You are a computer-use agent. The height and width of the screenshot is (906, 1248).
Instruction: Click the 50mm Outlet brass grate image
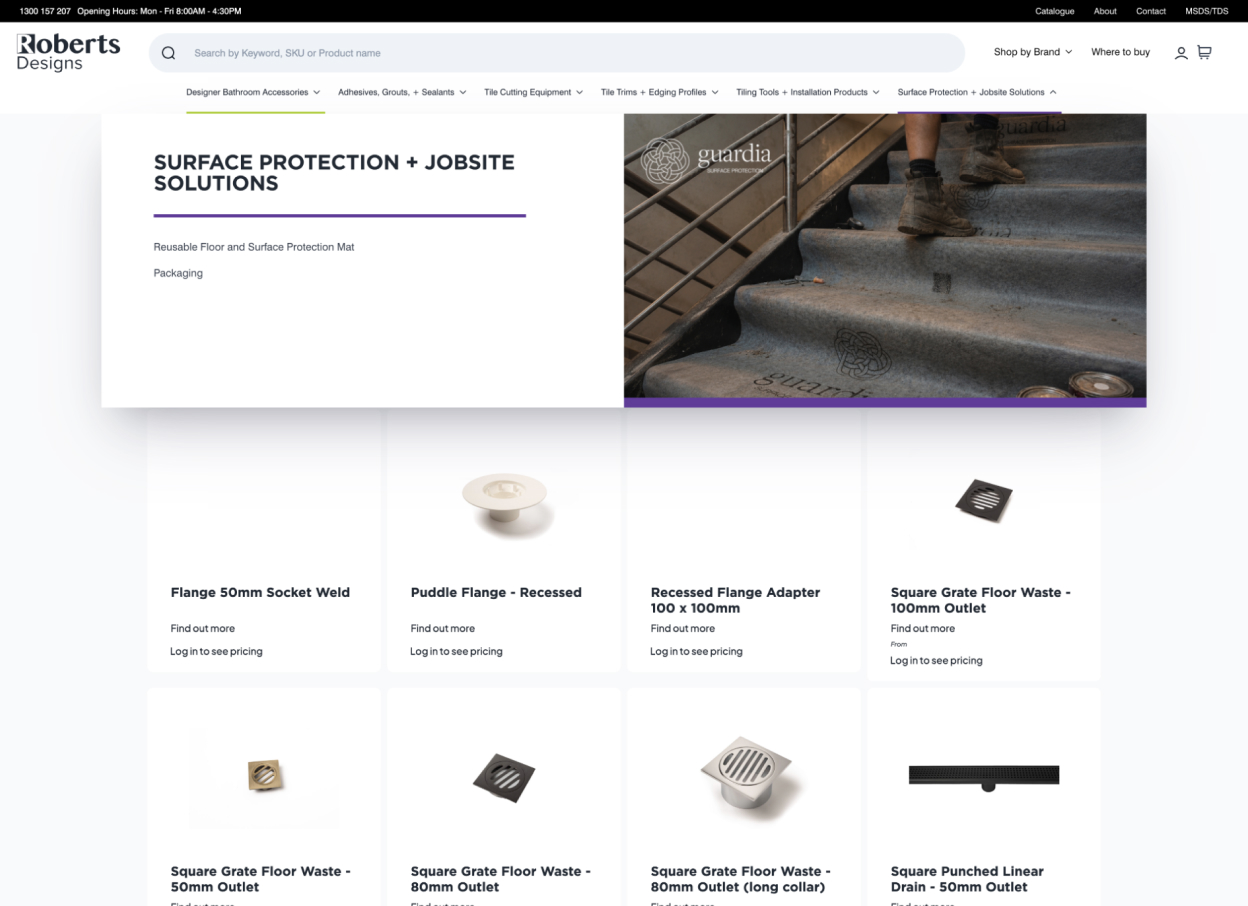264,776
